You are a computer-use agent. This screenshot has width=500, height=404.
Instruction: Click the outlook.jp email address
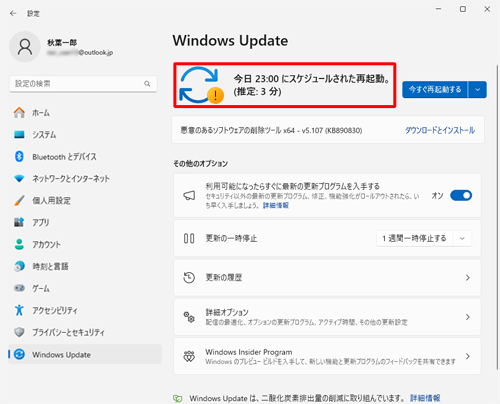[x=80, y=52]
